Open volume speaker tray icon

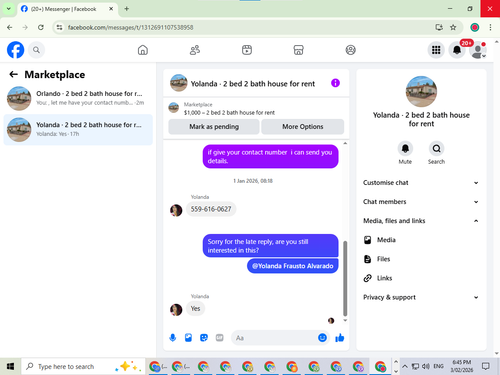pyautogui.click(x=426, y=366)
